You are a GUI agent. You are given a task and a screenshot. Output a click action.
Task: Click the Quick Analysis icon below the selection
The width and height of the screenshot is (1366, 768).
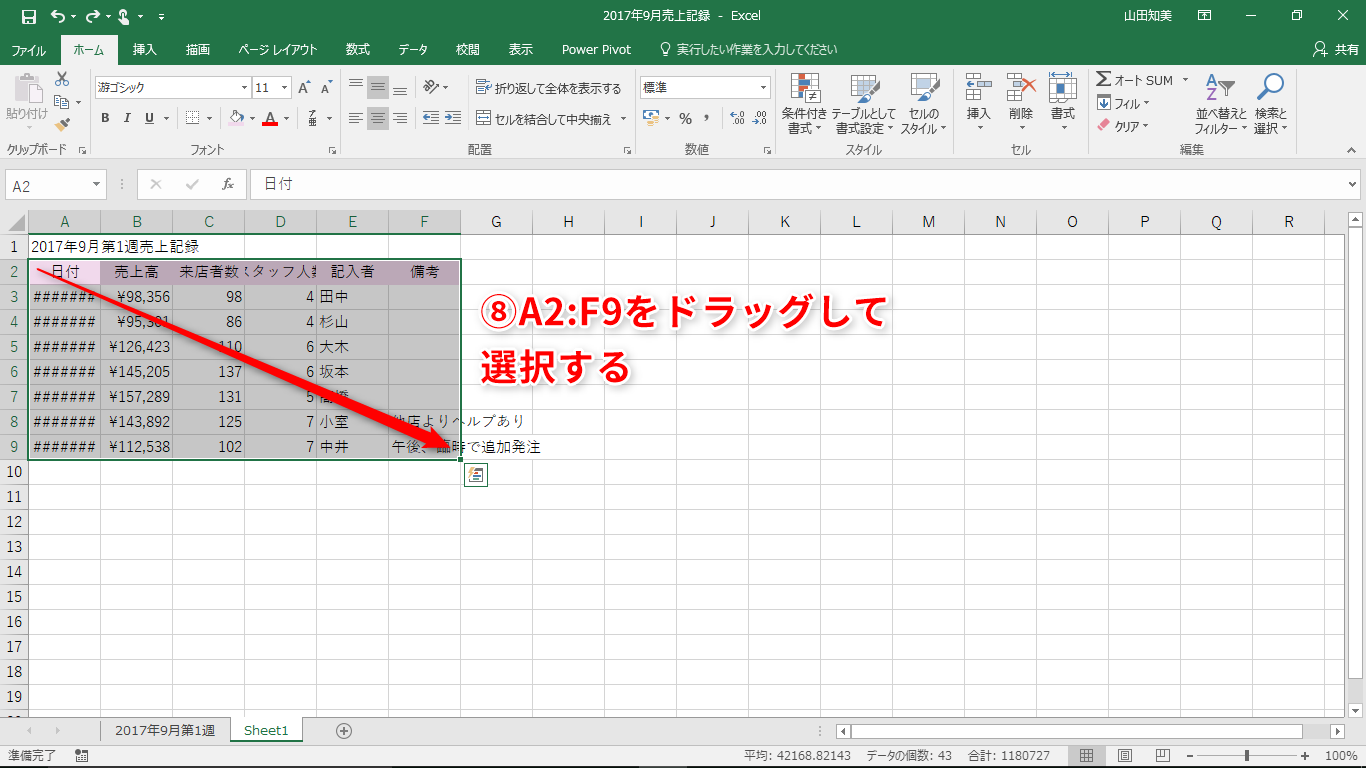(475, 476)
